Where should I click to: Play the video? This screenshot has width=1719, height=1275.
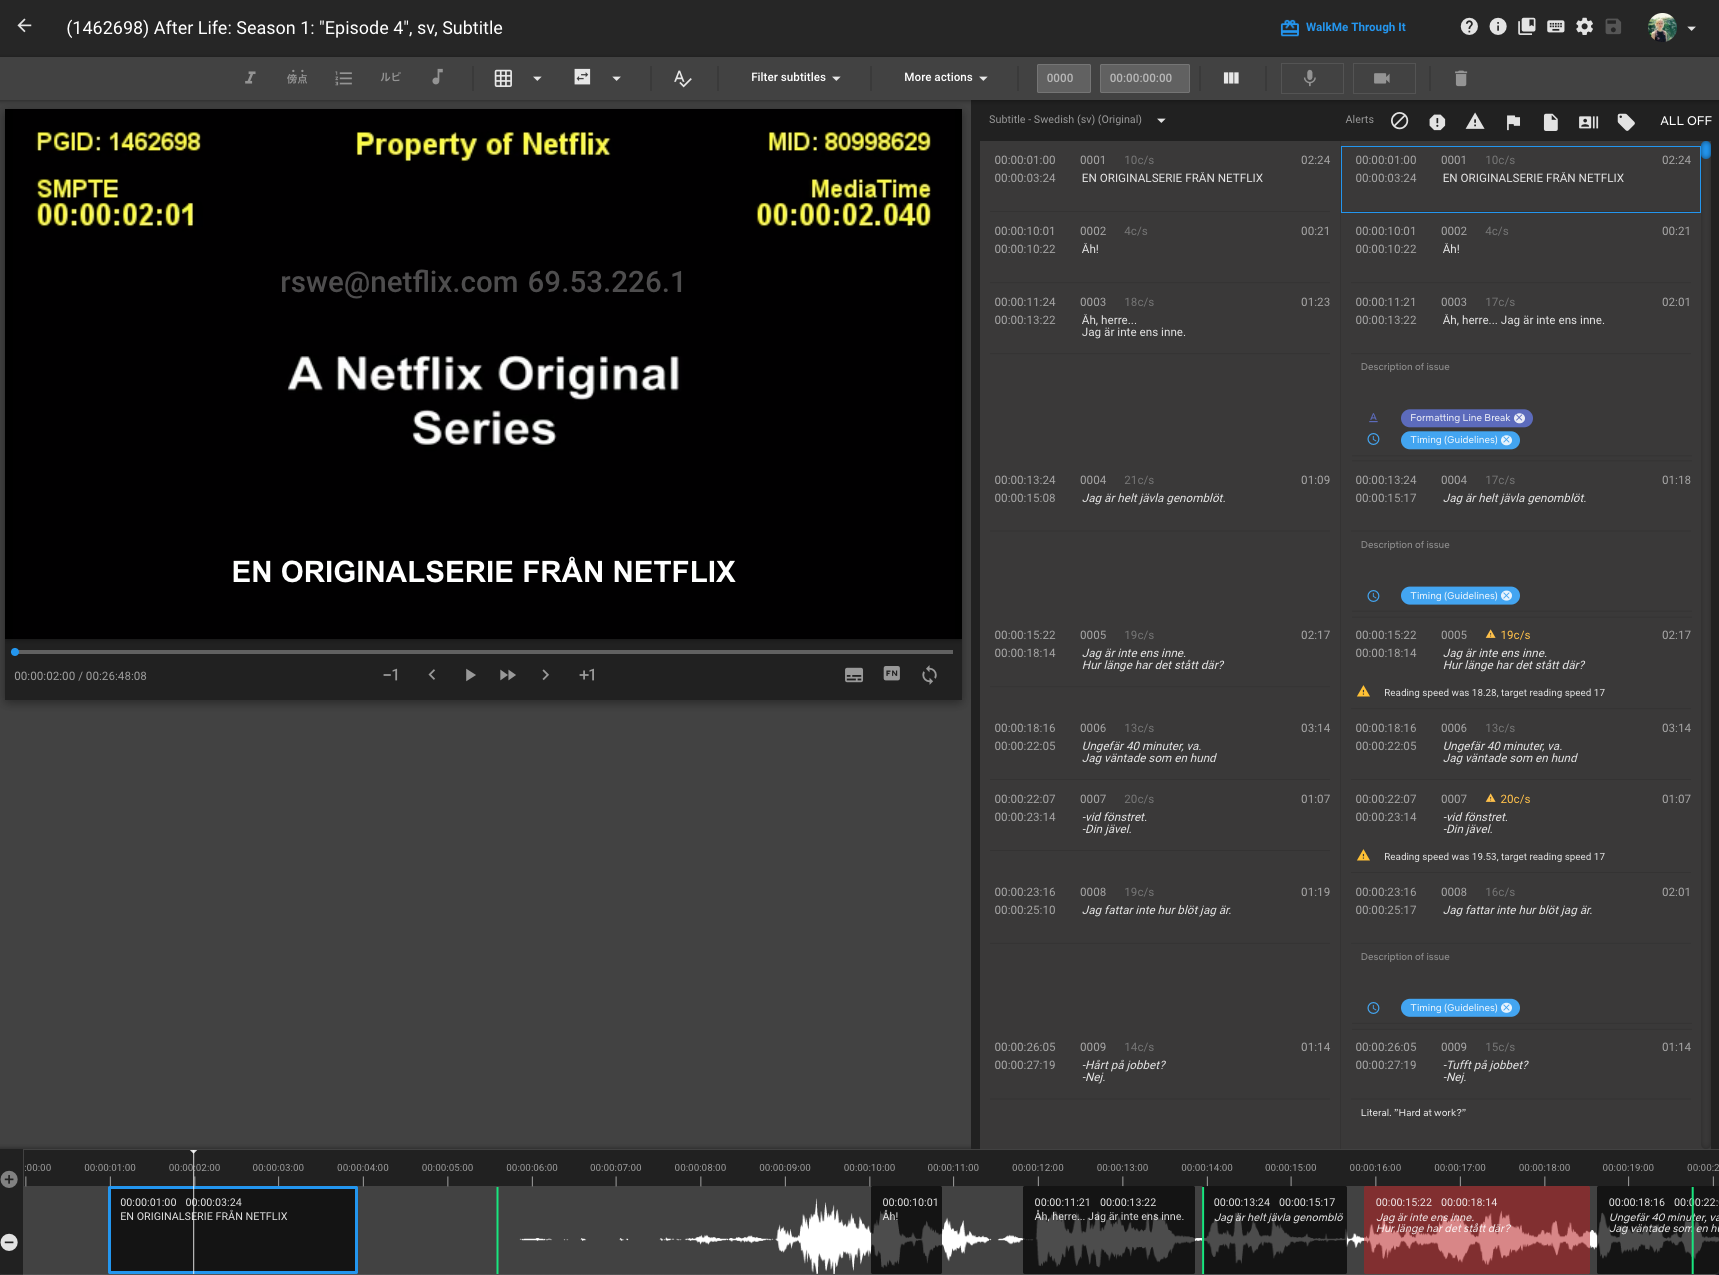click(470, 675)
